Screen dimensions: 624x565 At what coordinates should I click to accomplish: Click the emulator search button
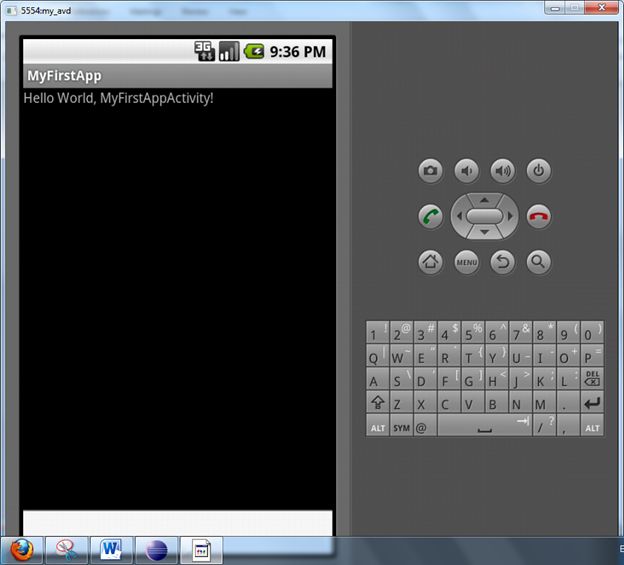pos(539,262)
